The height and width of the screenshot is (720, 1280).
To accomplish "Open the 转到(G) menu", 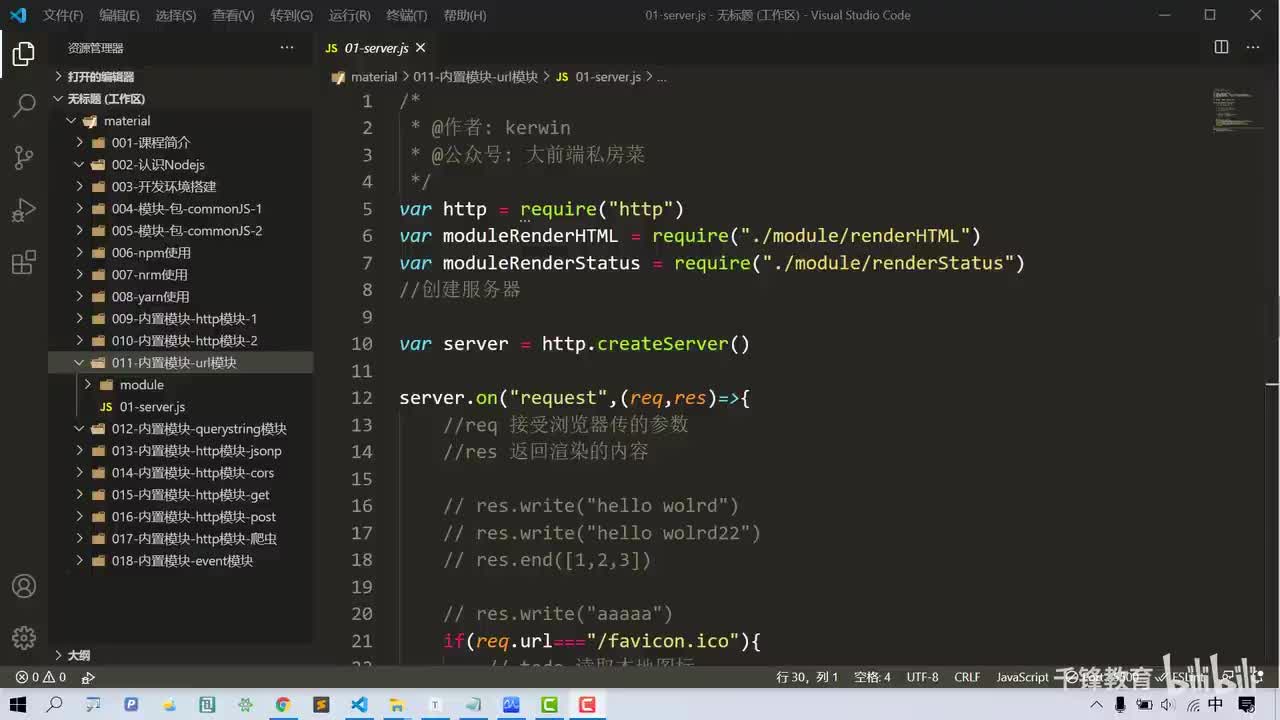I will (x=291, y=16).
